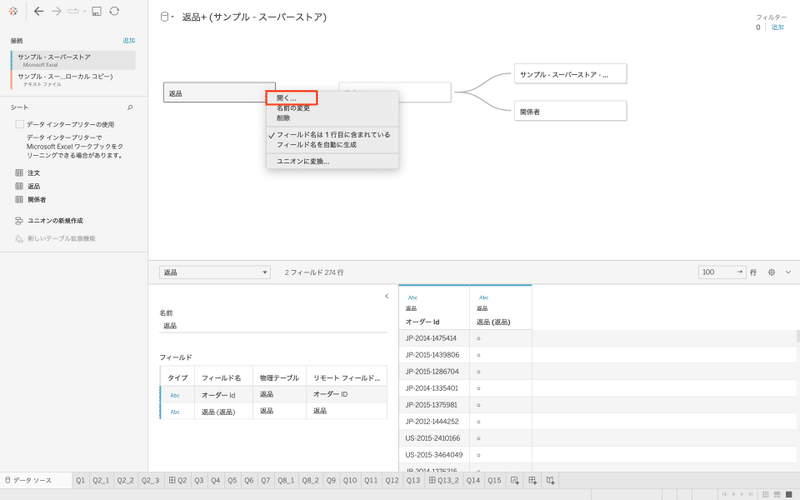Click cell US-2015-2410166

[x=433, y=438]
